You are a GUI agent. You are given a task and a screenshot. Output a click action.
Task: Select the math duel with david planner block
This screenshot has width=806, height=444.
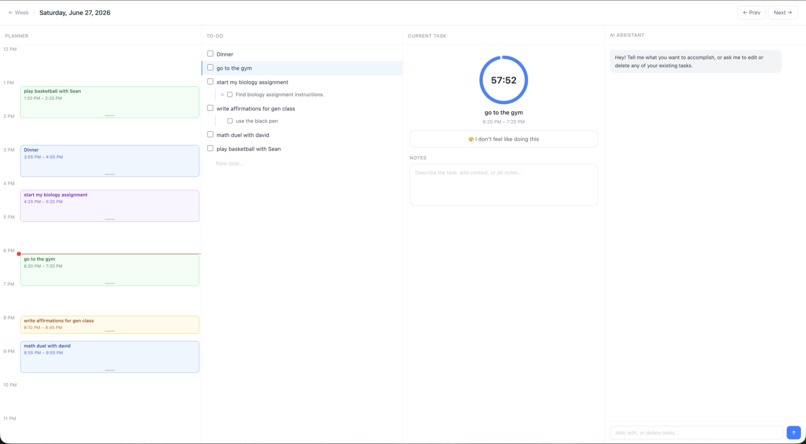[x=109, y=357]
